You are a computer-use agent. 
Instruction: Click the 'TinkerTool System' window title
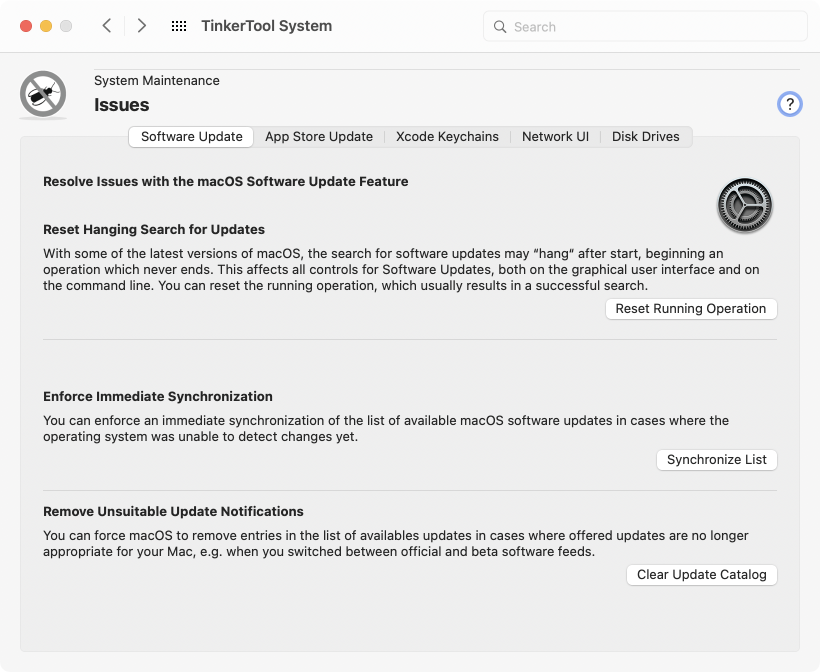coord(267,26)
